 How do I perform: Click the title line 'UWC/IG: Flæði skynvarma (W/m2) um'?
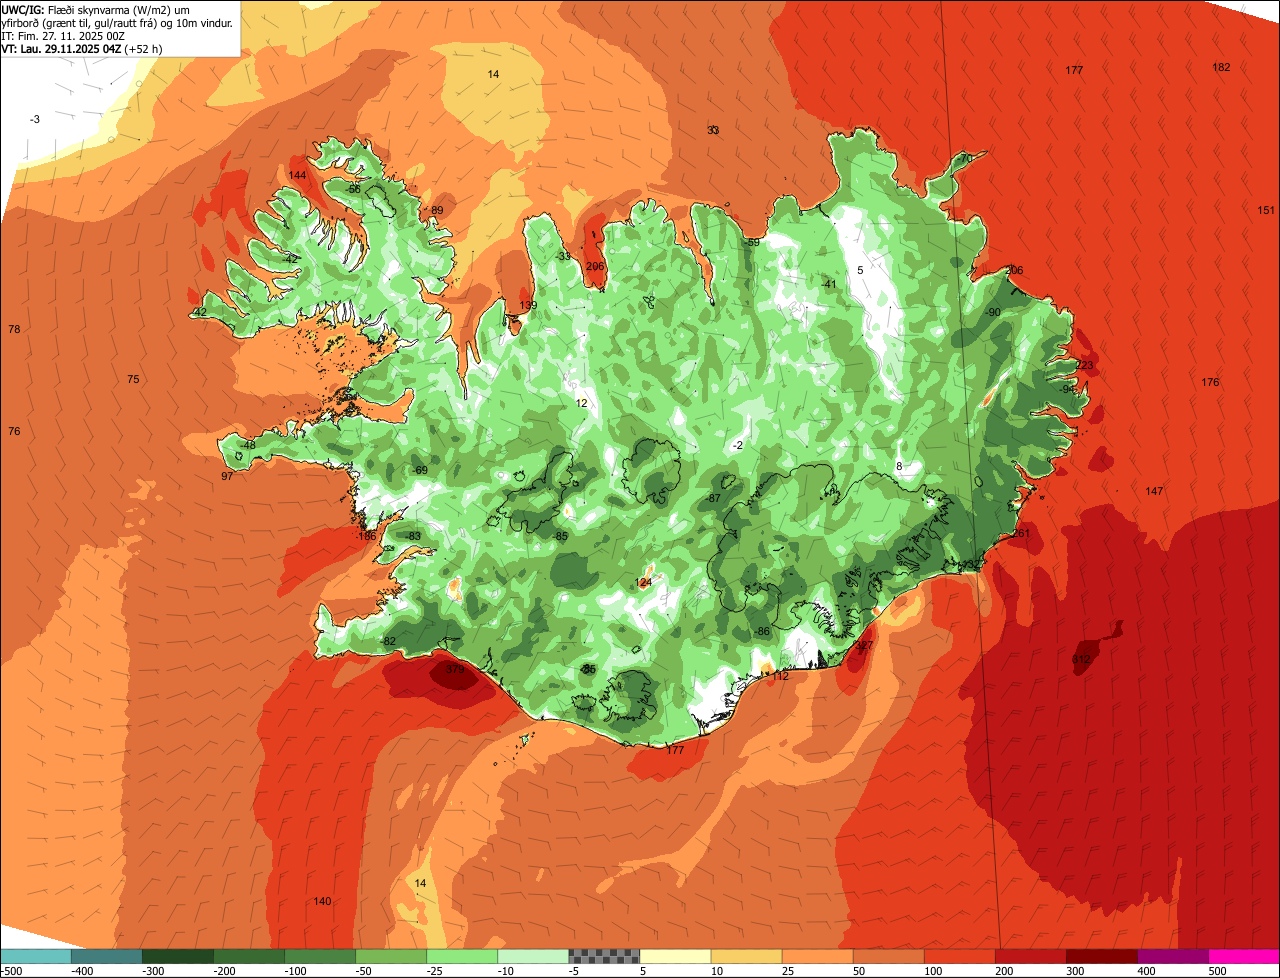pyautogui.click(x=96, y=9)
